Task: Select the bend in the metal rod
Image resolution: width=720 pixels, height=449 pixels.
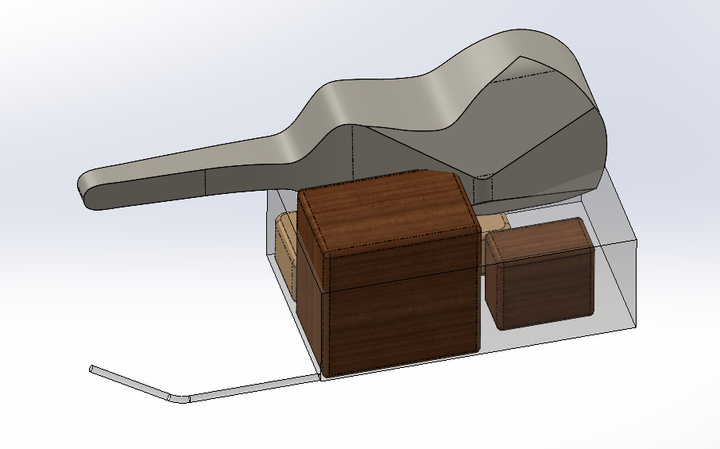Action: click(x=180, y=398)
